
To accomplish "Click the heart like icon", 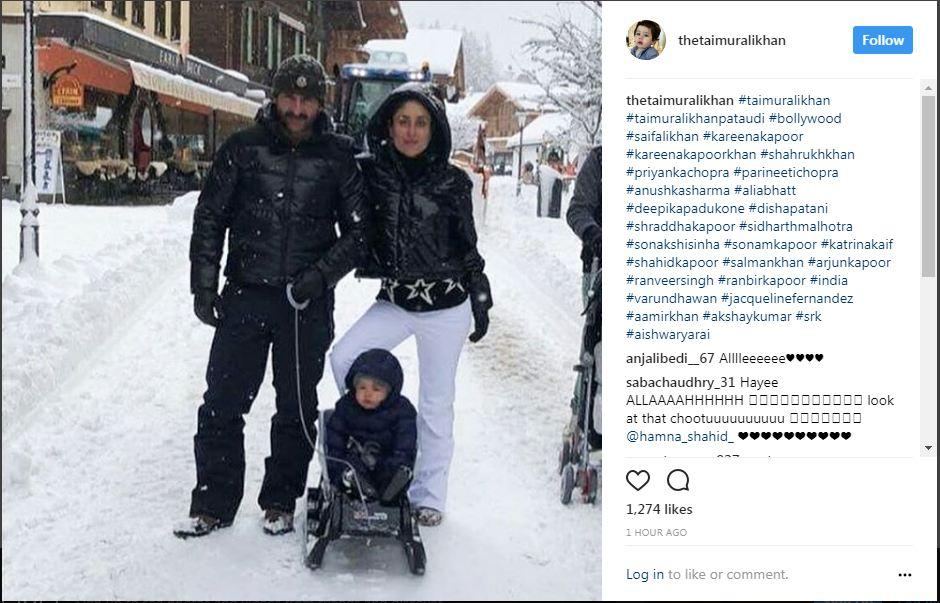I will click(x=638, y=480).
